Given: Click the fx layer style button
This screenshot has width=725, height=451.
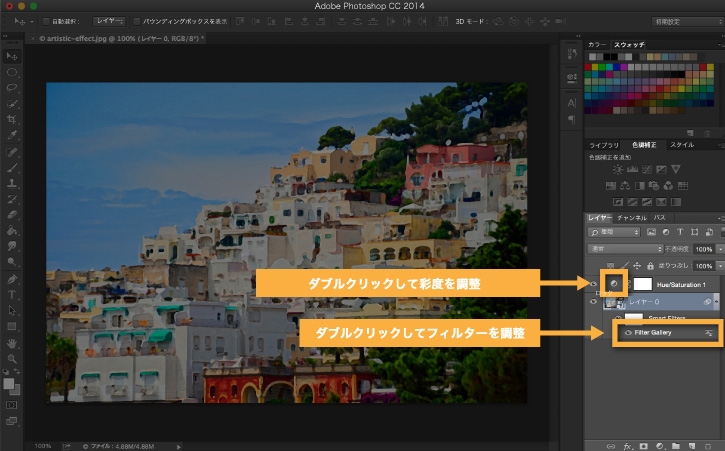Looking at the screenshot, I should click(627, 446).
